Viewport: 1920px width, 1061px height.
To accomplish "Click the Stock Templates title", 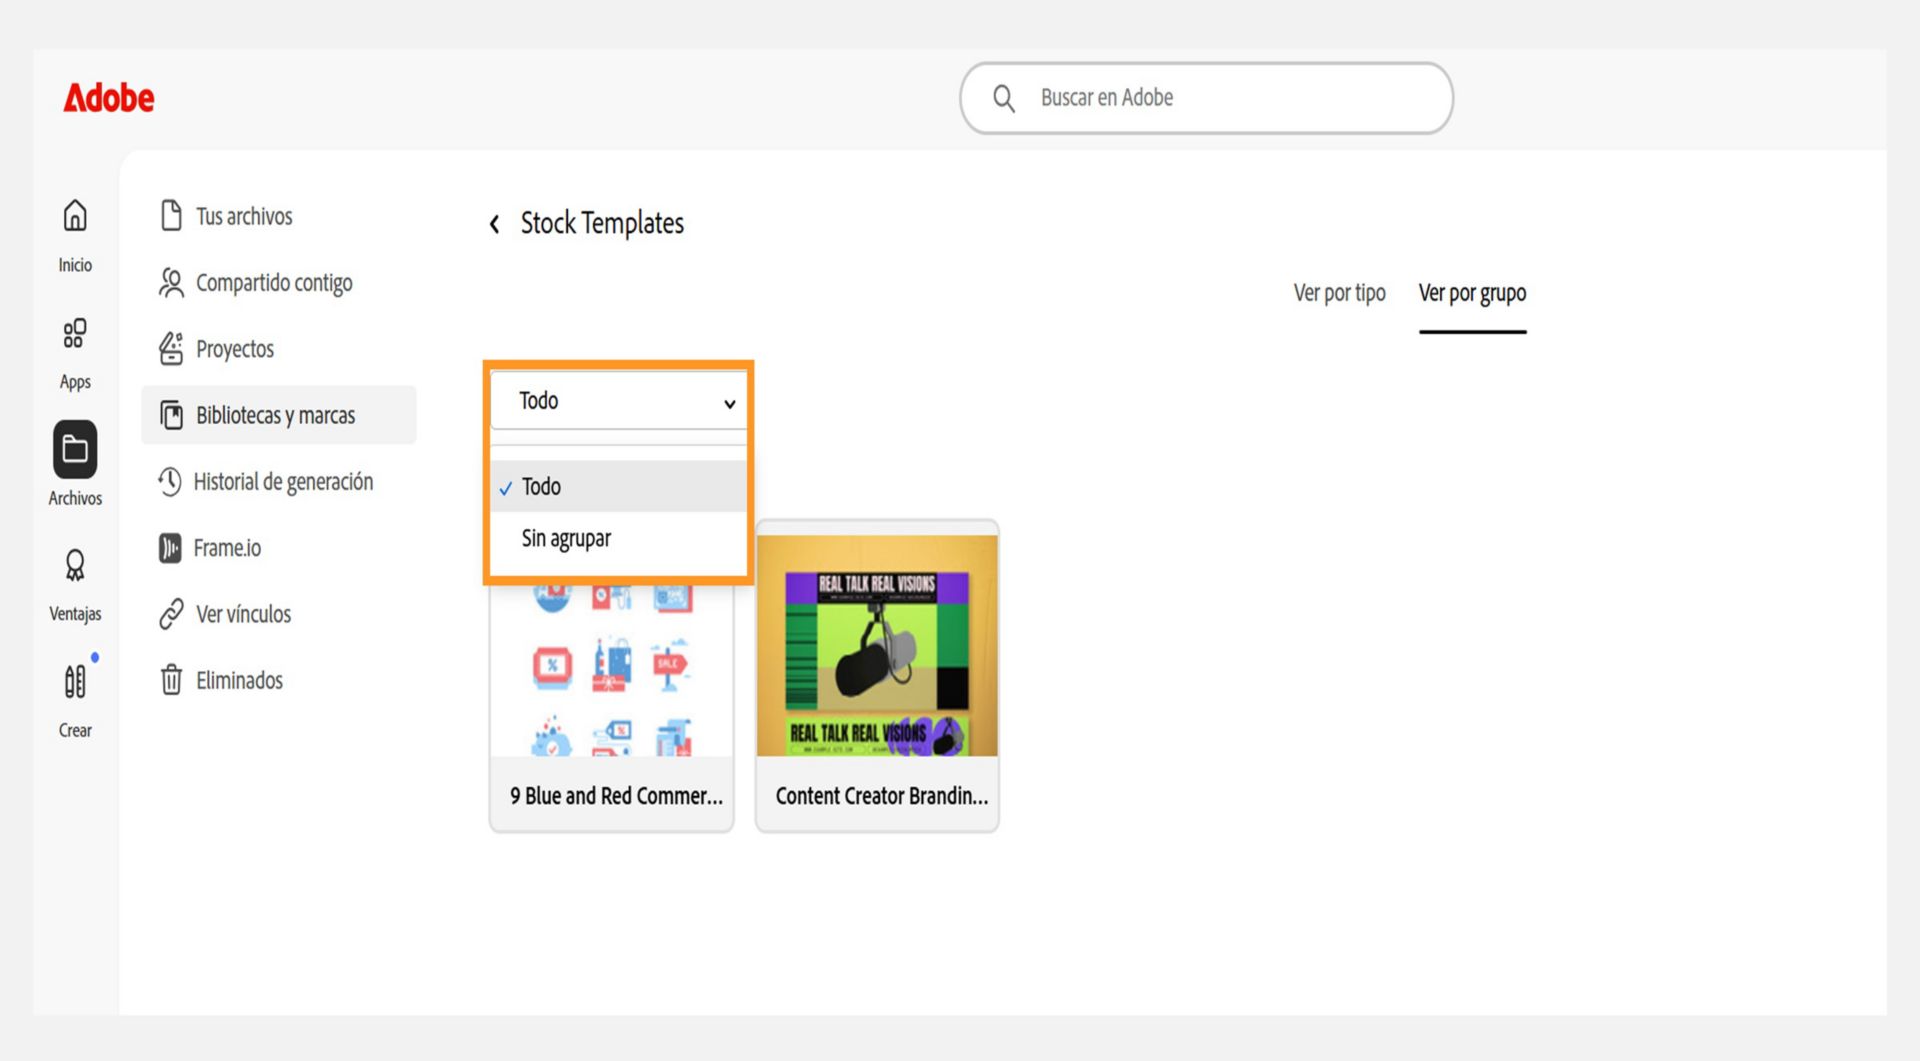I will coord(602,223).
